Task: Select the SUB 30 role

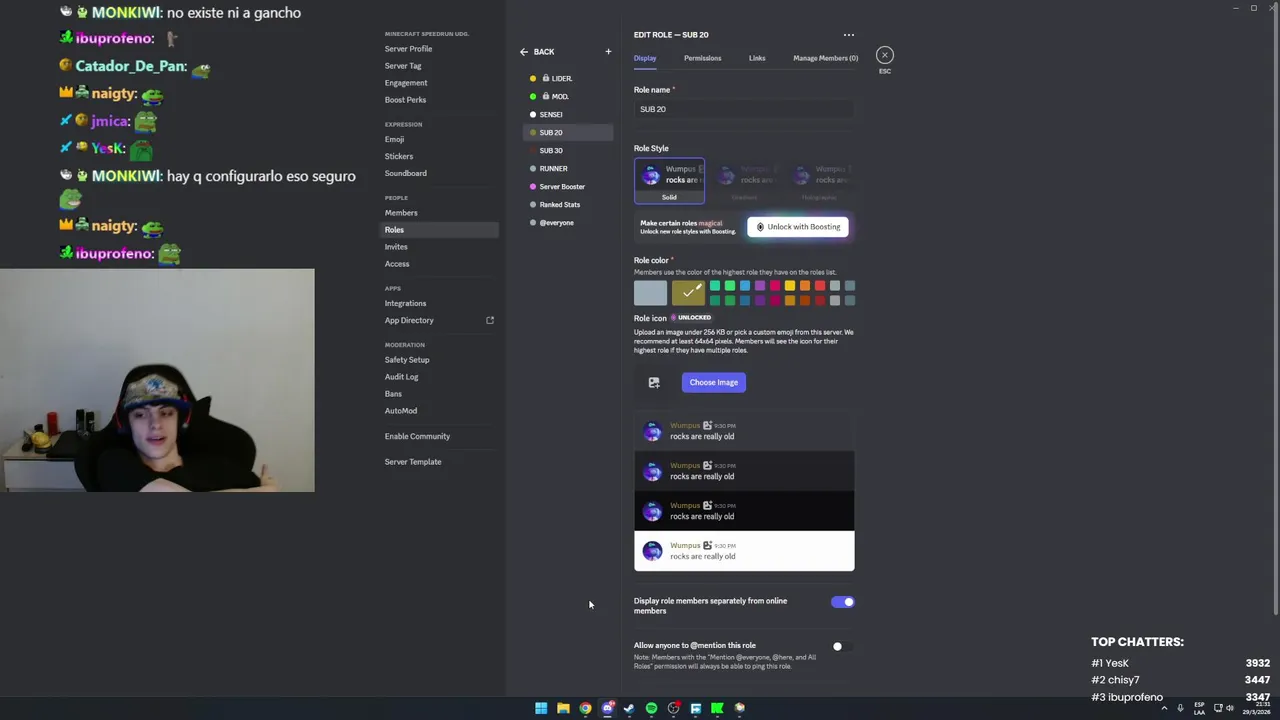Action: (x=567, y=150)
